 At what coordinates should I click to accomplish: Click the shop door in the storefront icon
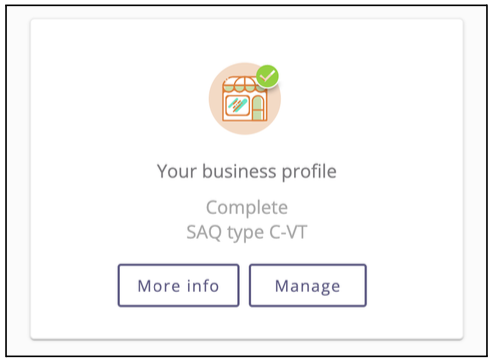pyautogui.click(x=258, y=108)
